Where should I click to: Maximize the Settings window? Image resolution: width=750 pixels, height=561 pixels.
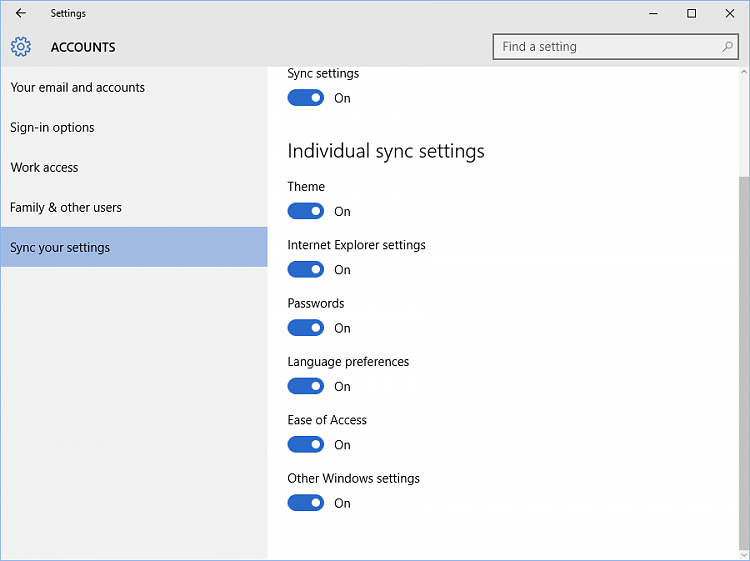pos(692,13)
